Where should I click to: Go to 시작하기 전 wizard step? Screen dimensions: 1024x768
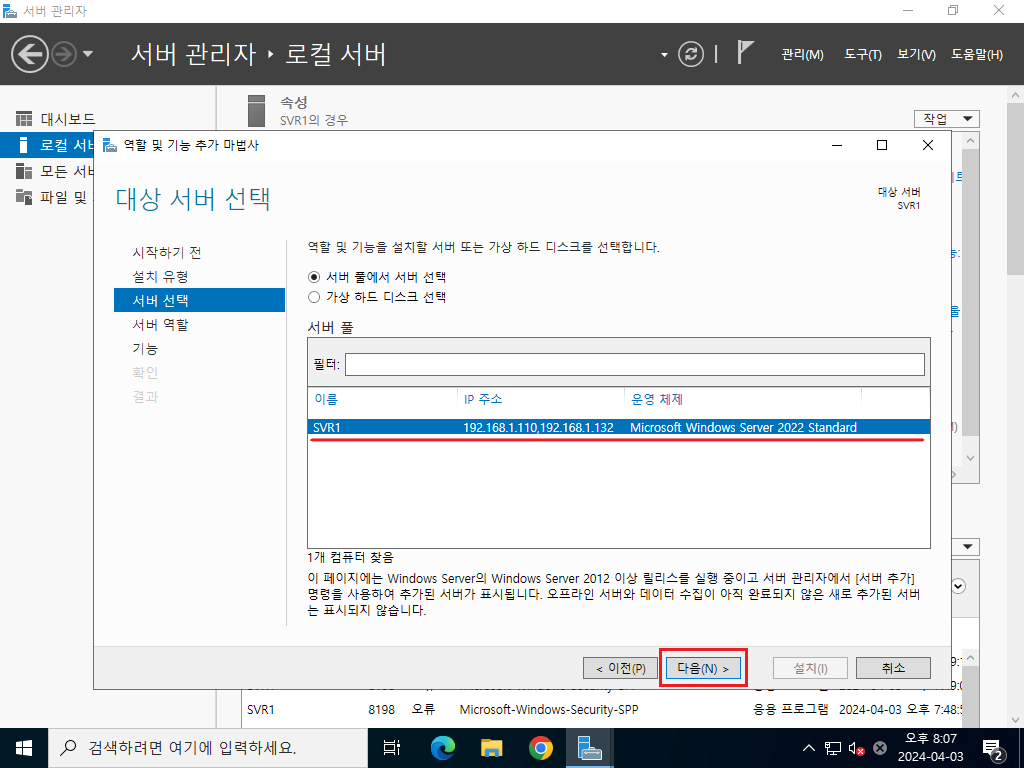tap(167, 253)
